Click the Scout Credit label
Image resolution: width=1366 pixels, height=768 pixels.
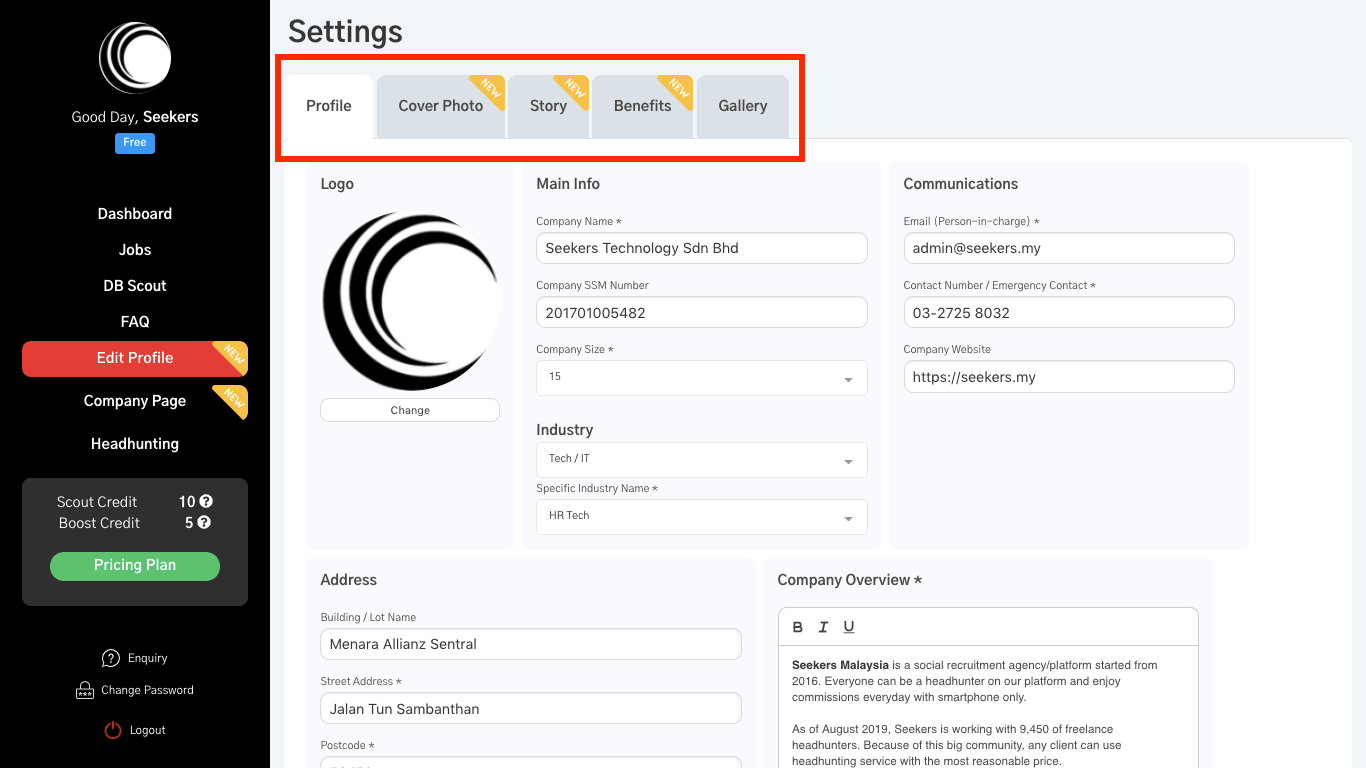[97, 502]
